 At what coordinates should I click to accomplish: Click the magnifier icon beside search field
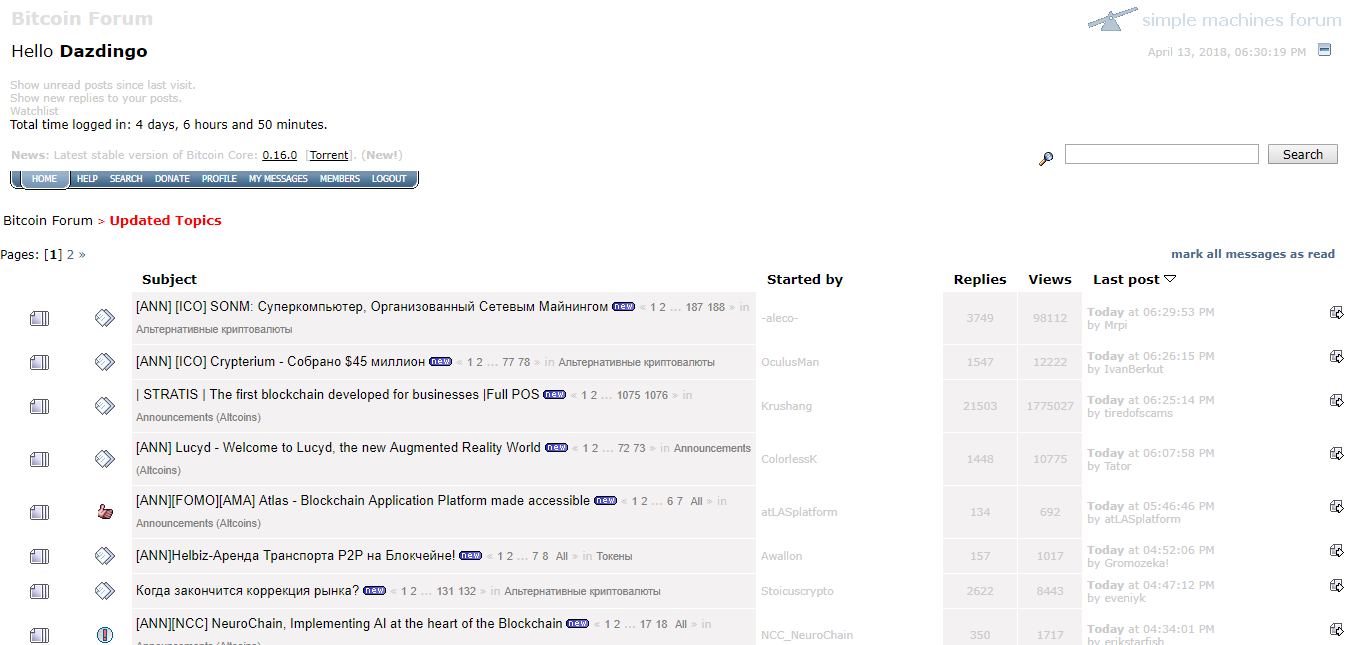(1046, 158)
